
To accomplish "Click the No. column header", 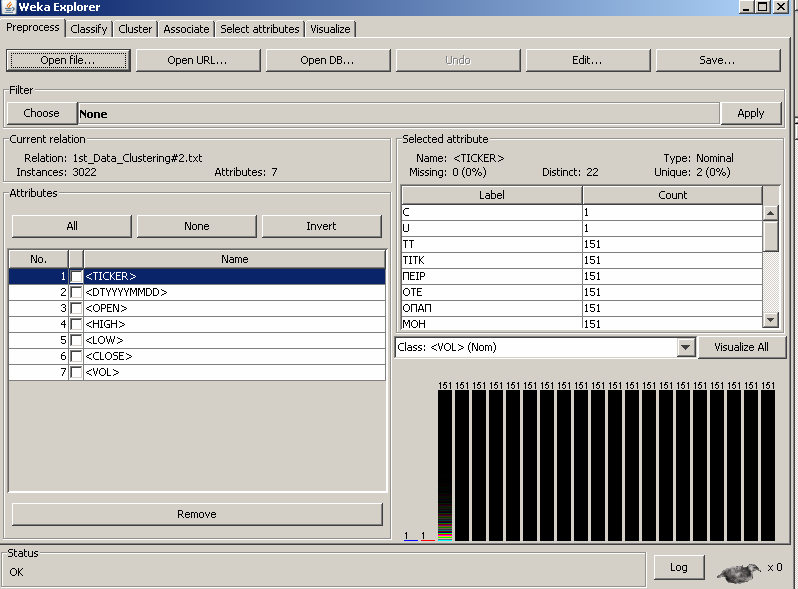I will point(39,259).
